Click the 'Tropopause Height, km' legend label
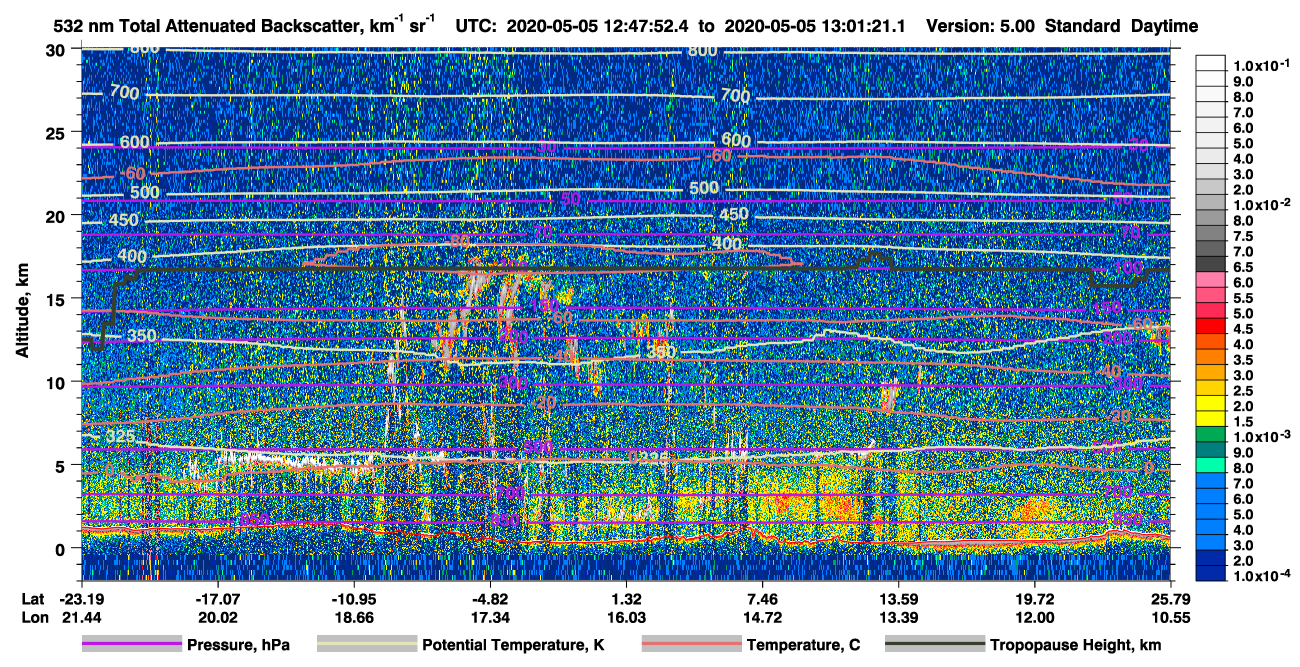The width and height of the screenshot is (1300, 667). (x=1075, y=645)
